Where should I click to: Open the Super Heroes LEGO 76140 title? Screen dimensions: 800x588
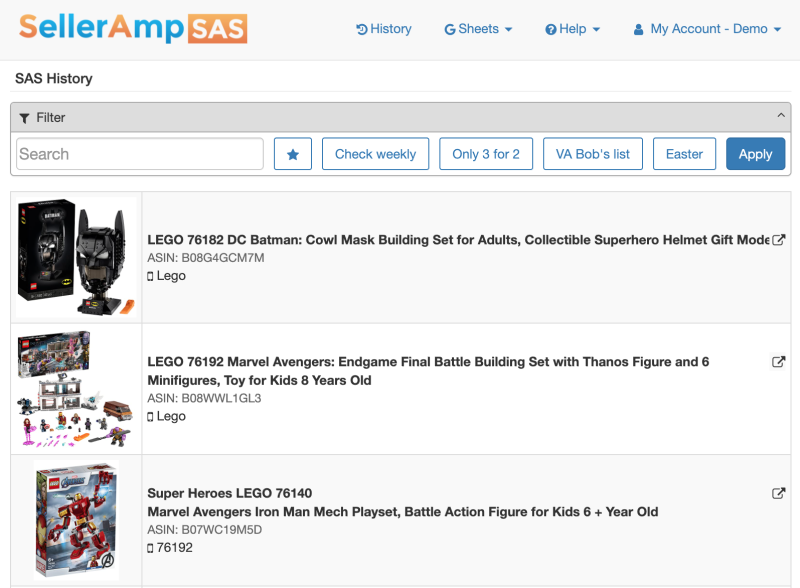pyautogui.click(x=403, y=502)
